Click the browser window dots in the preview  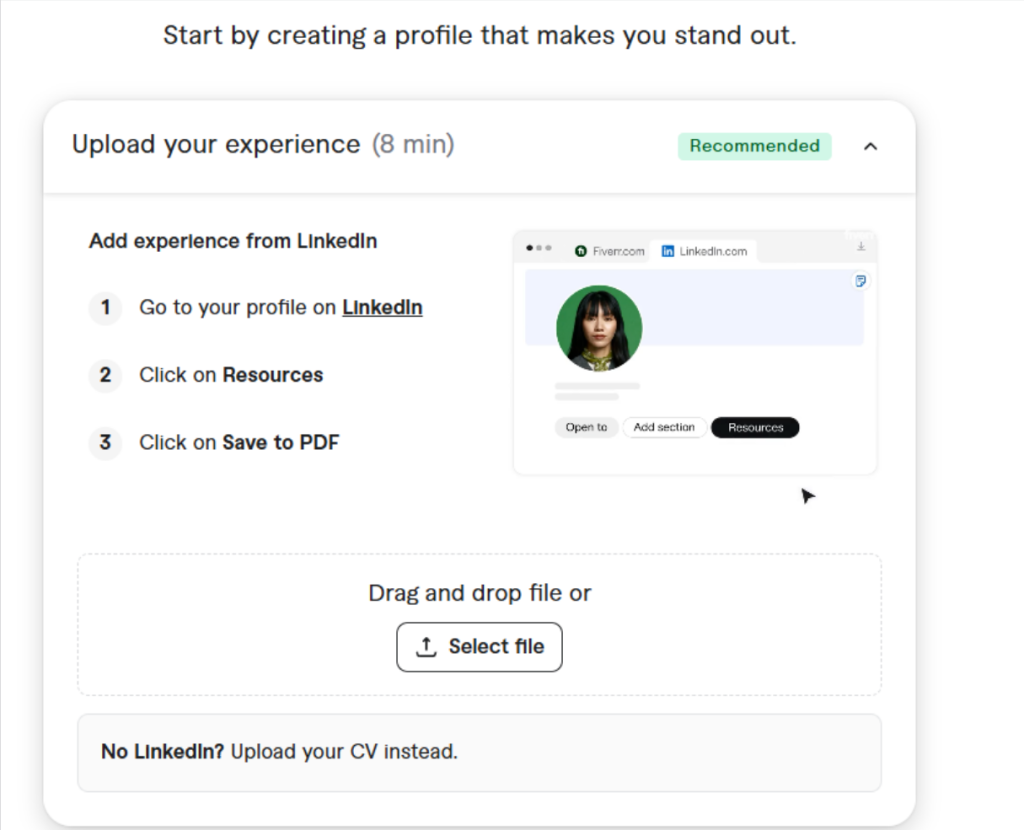539,248
